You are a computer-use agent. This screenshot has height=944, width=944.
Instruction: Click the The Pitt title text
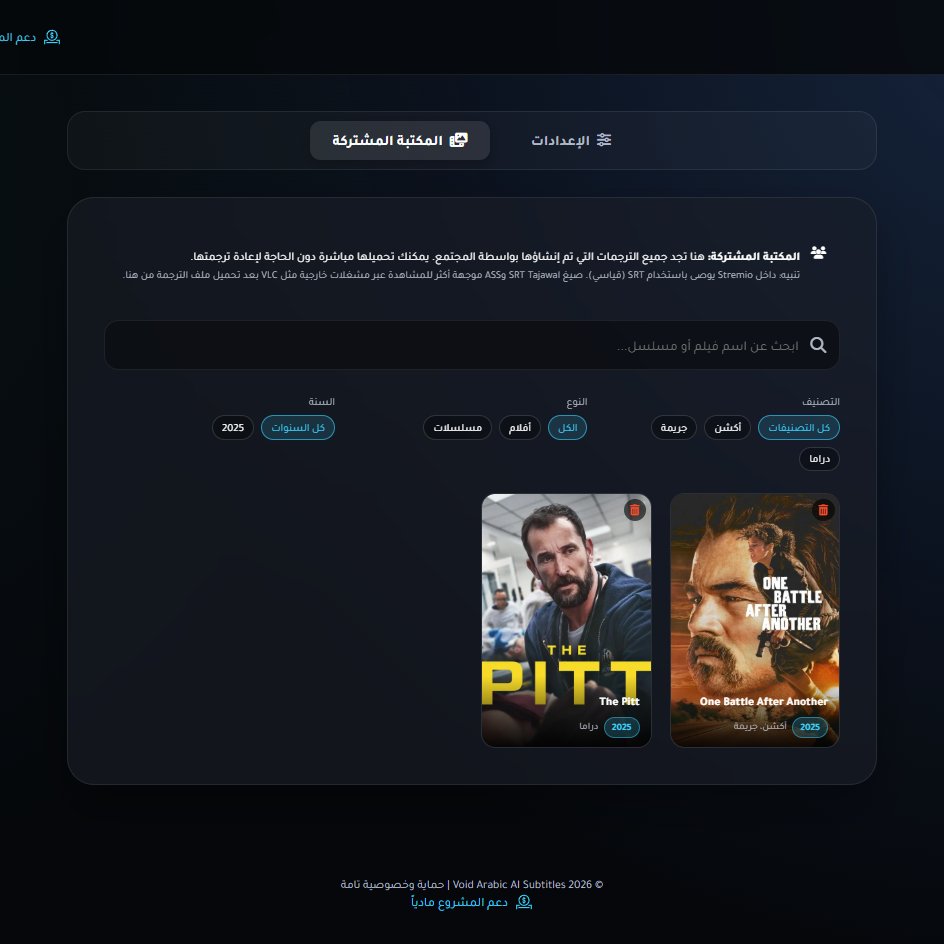coord(619,701)
